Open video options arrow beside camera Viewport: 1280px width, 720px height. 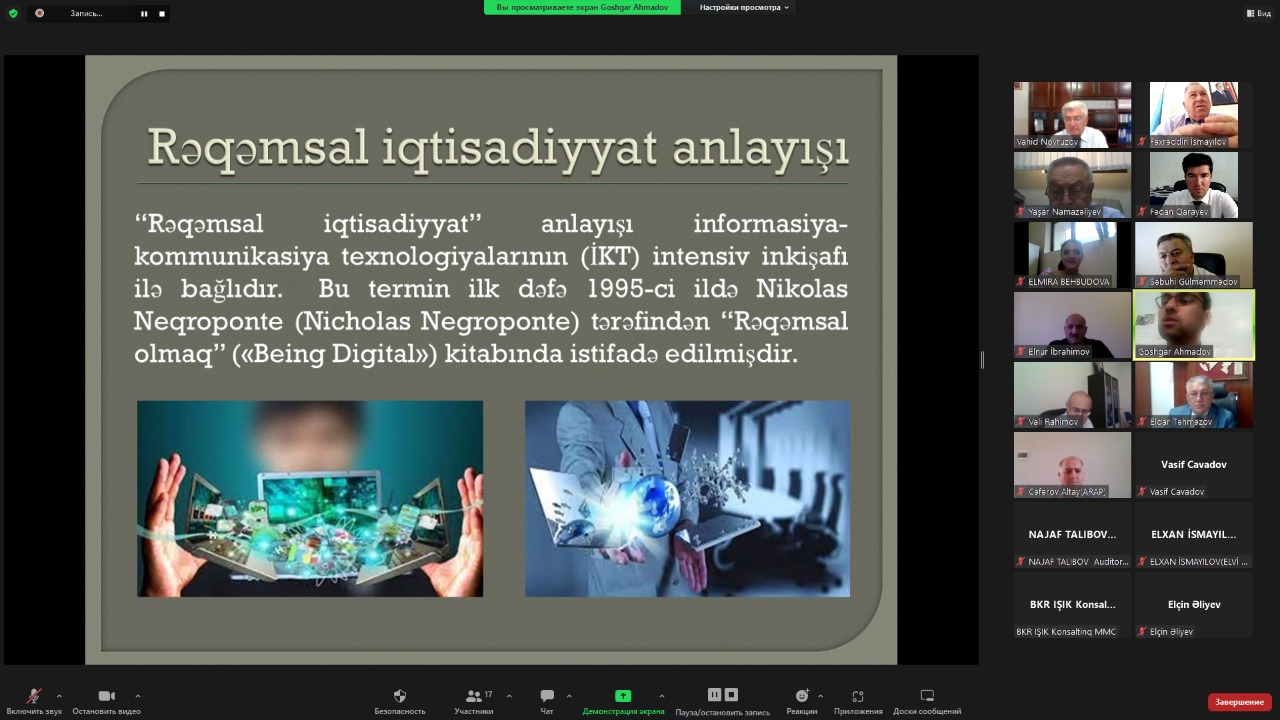(x=137, y=696)
